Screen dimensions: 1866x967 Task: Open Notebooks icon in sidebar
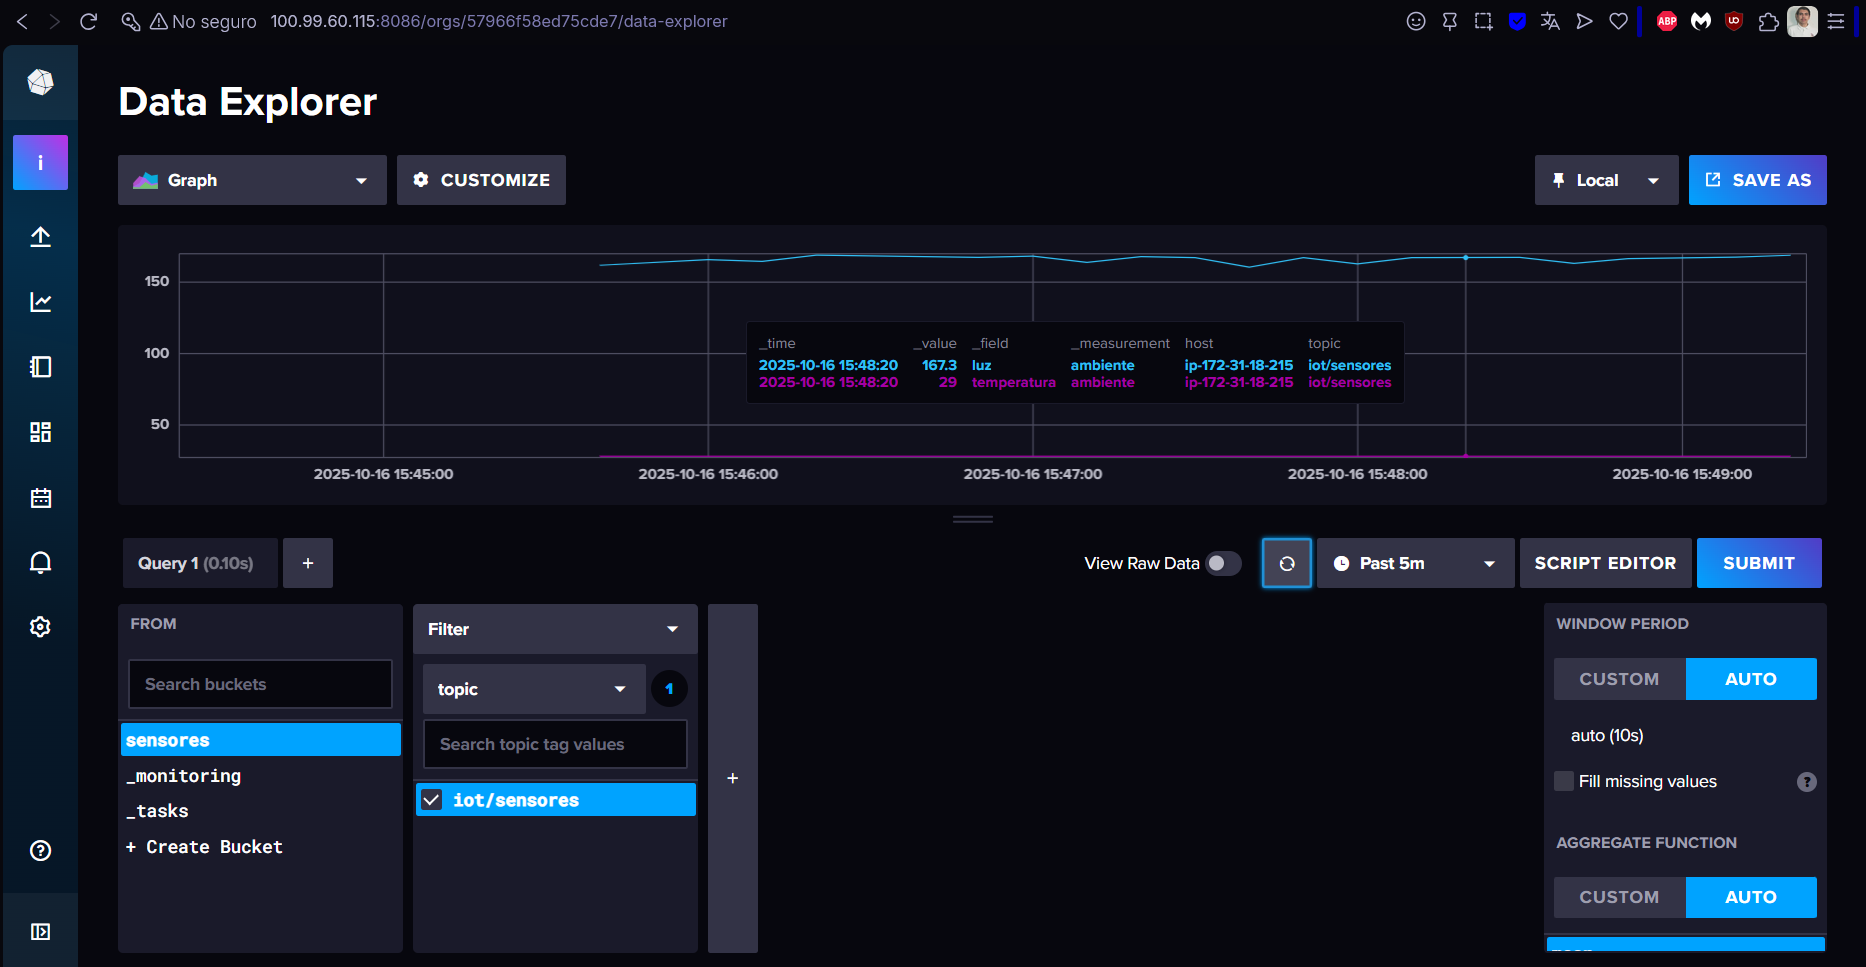40,367
